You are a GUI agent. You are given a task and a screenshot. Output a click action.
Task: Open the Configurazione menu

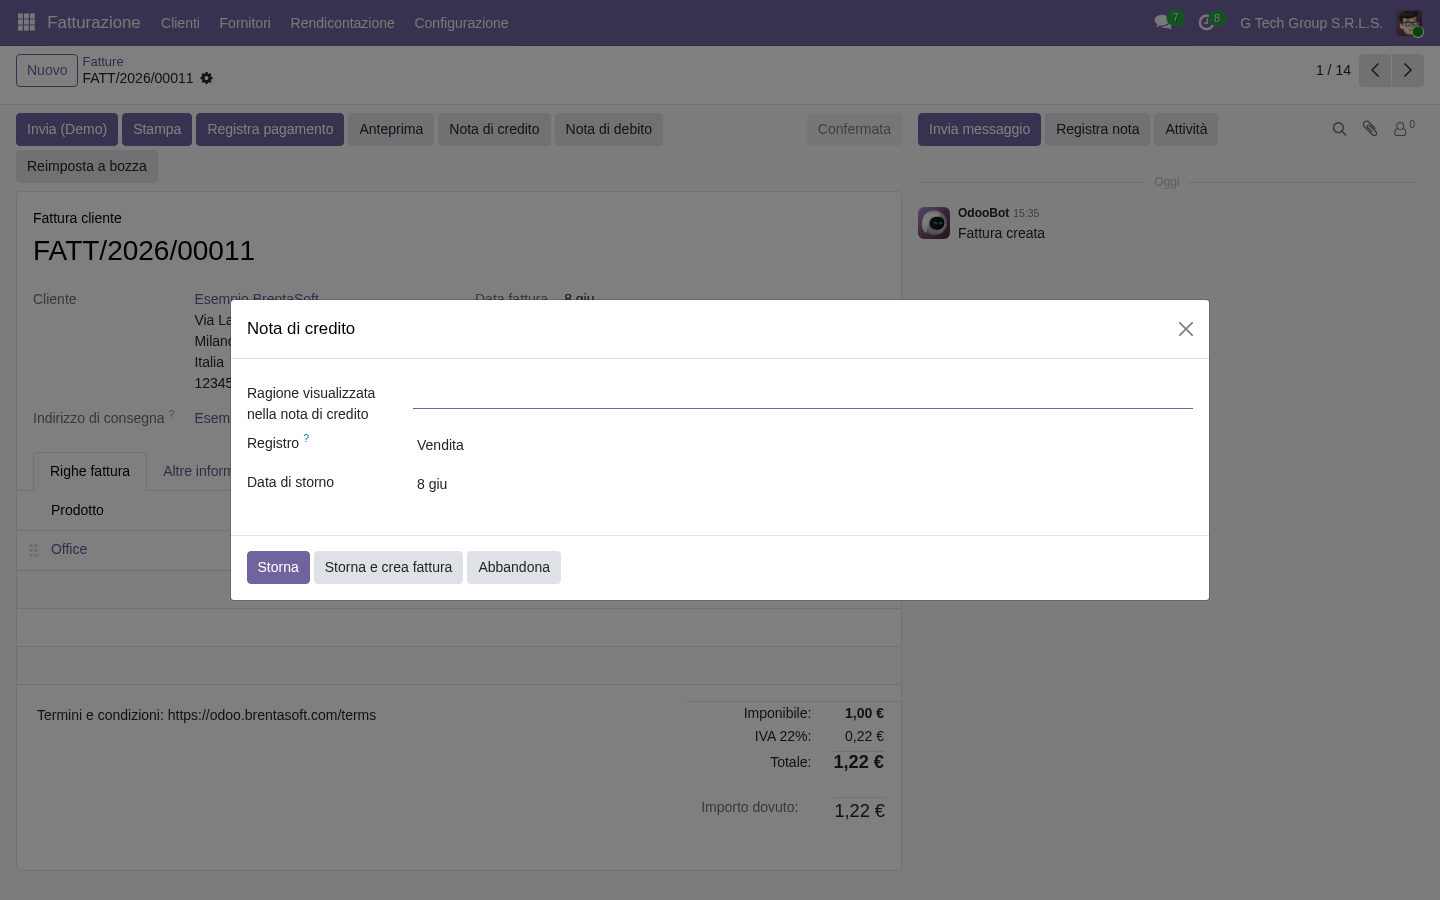click(x=461, y=22)
